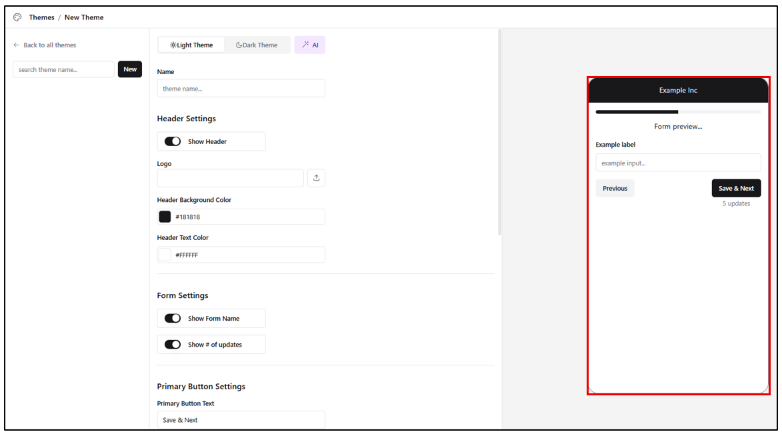This screenshot has width=782, height=435.
Task: Turn off Show # of updates switch
Action: (173, 344)
